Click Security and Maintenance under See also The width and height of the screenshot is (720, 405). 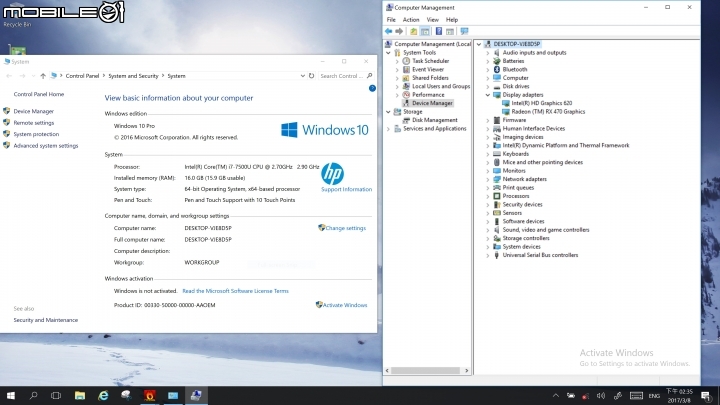[45, 320]
